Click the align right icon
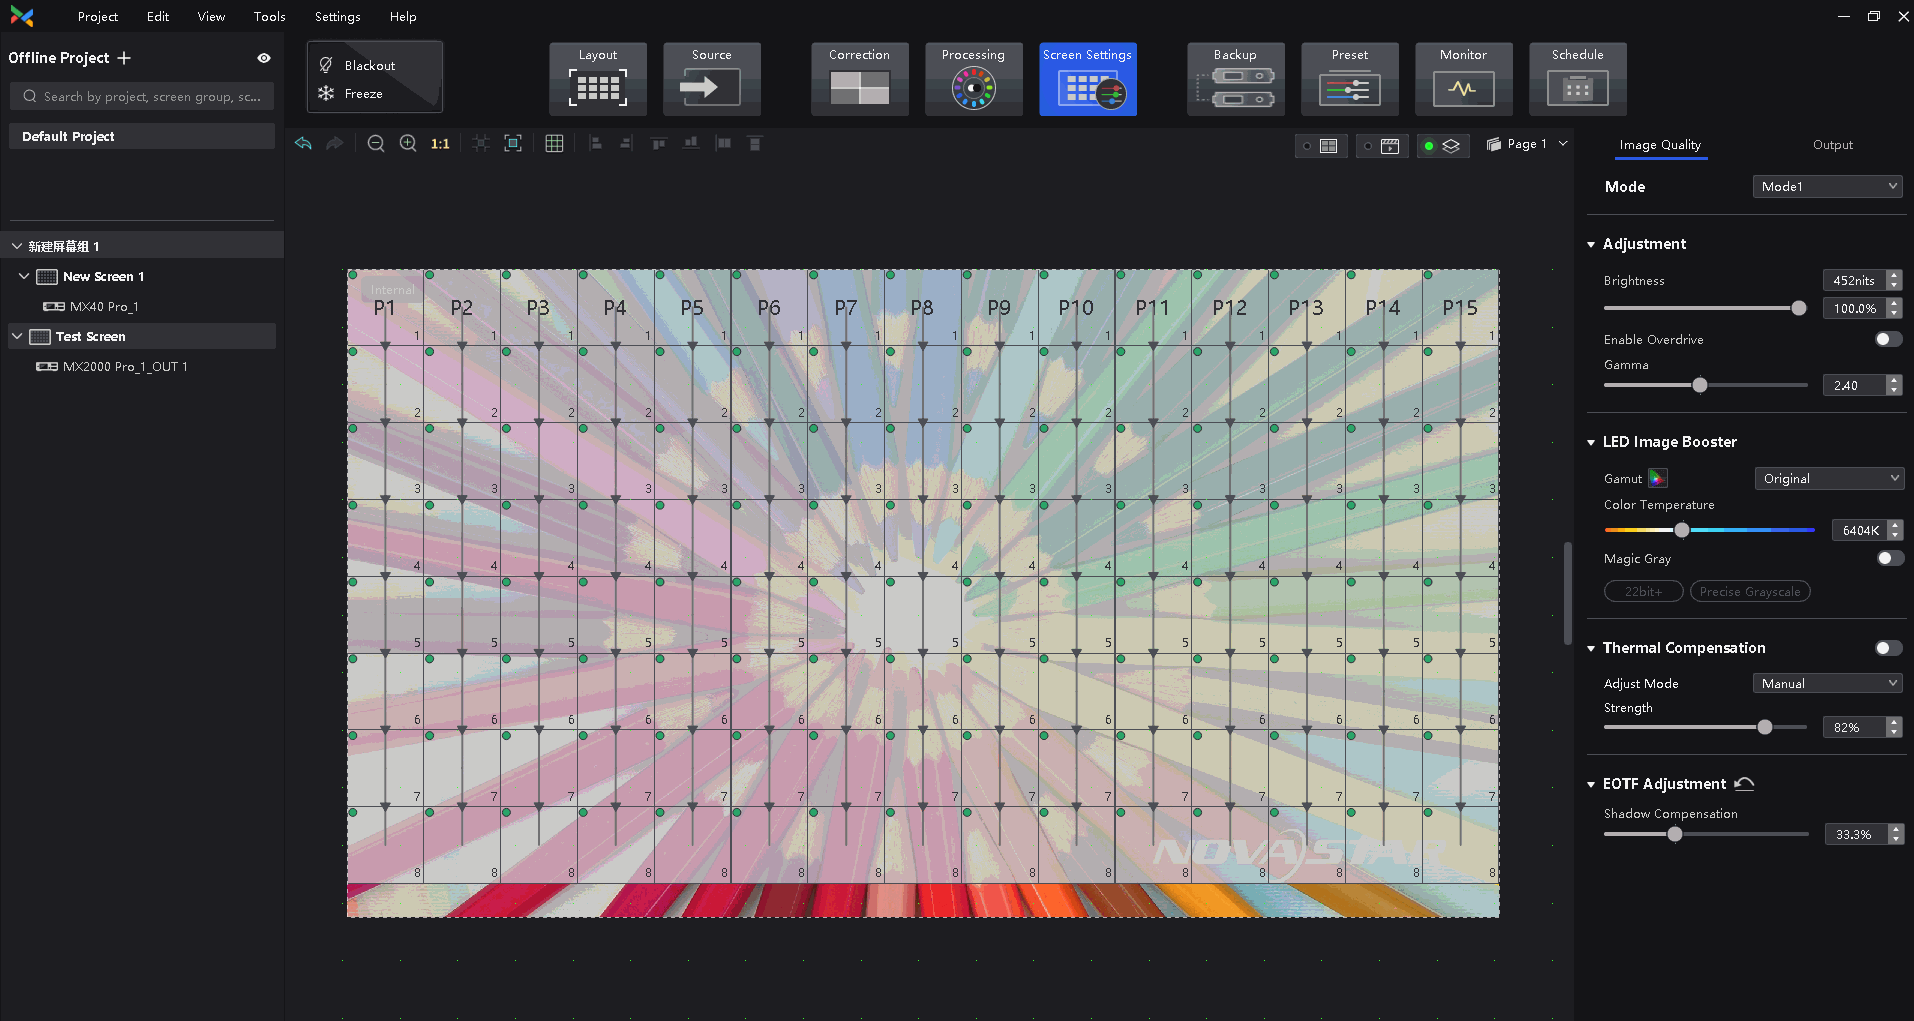This screenshot has height=1021, width=1914. point(626,144)
